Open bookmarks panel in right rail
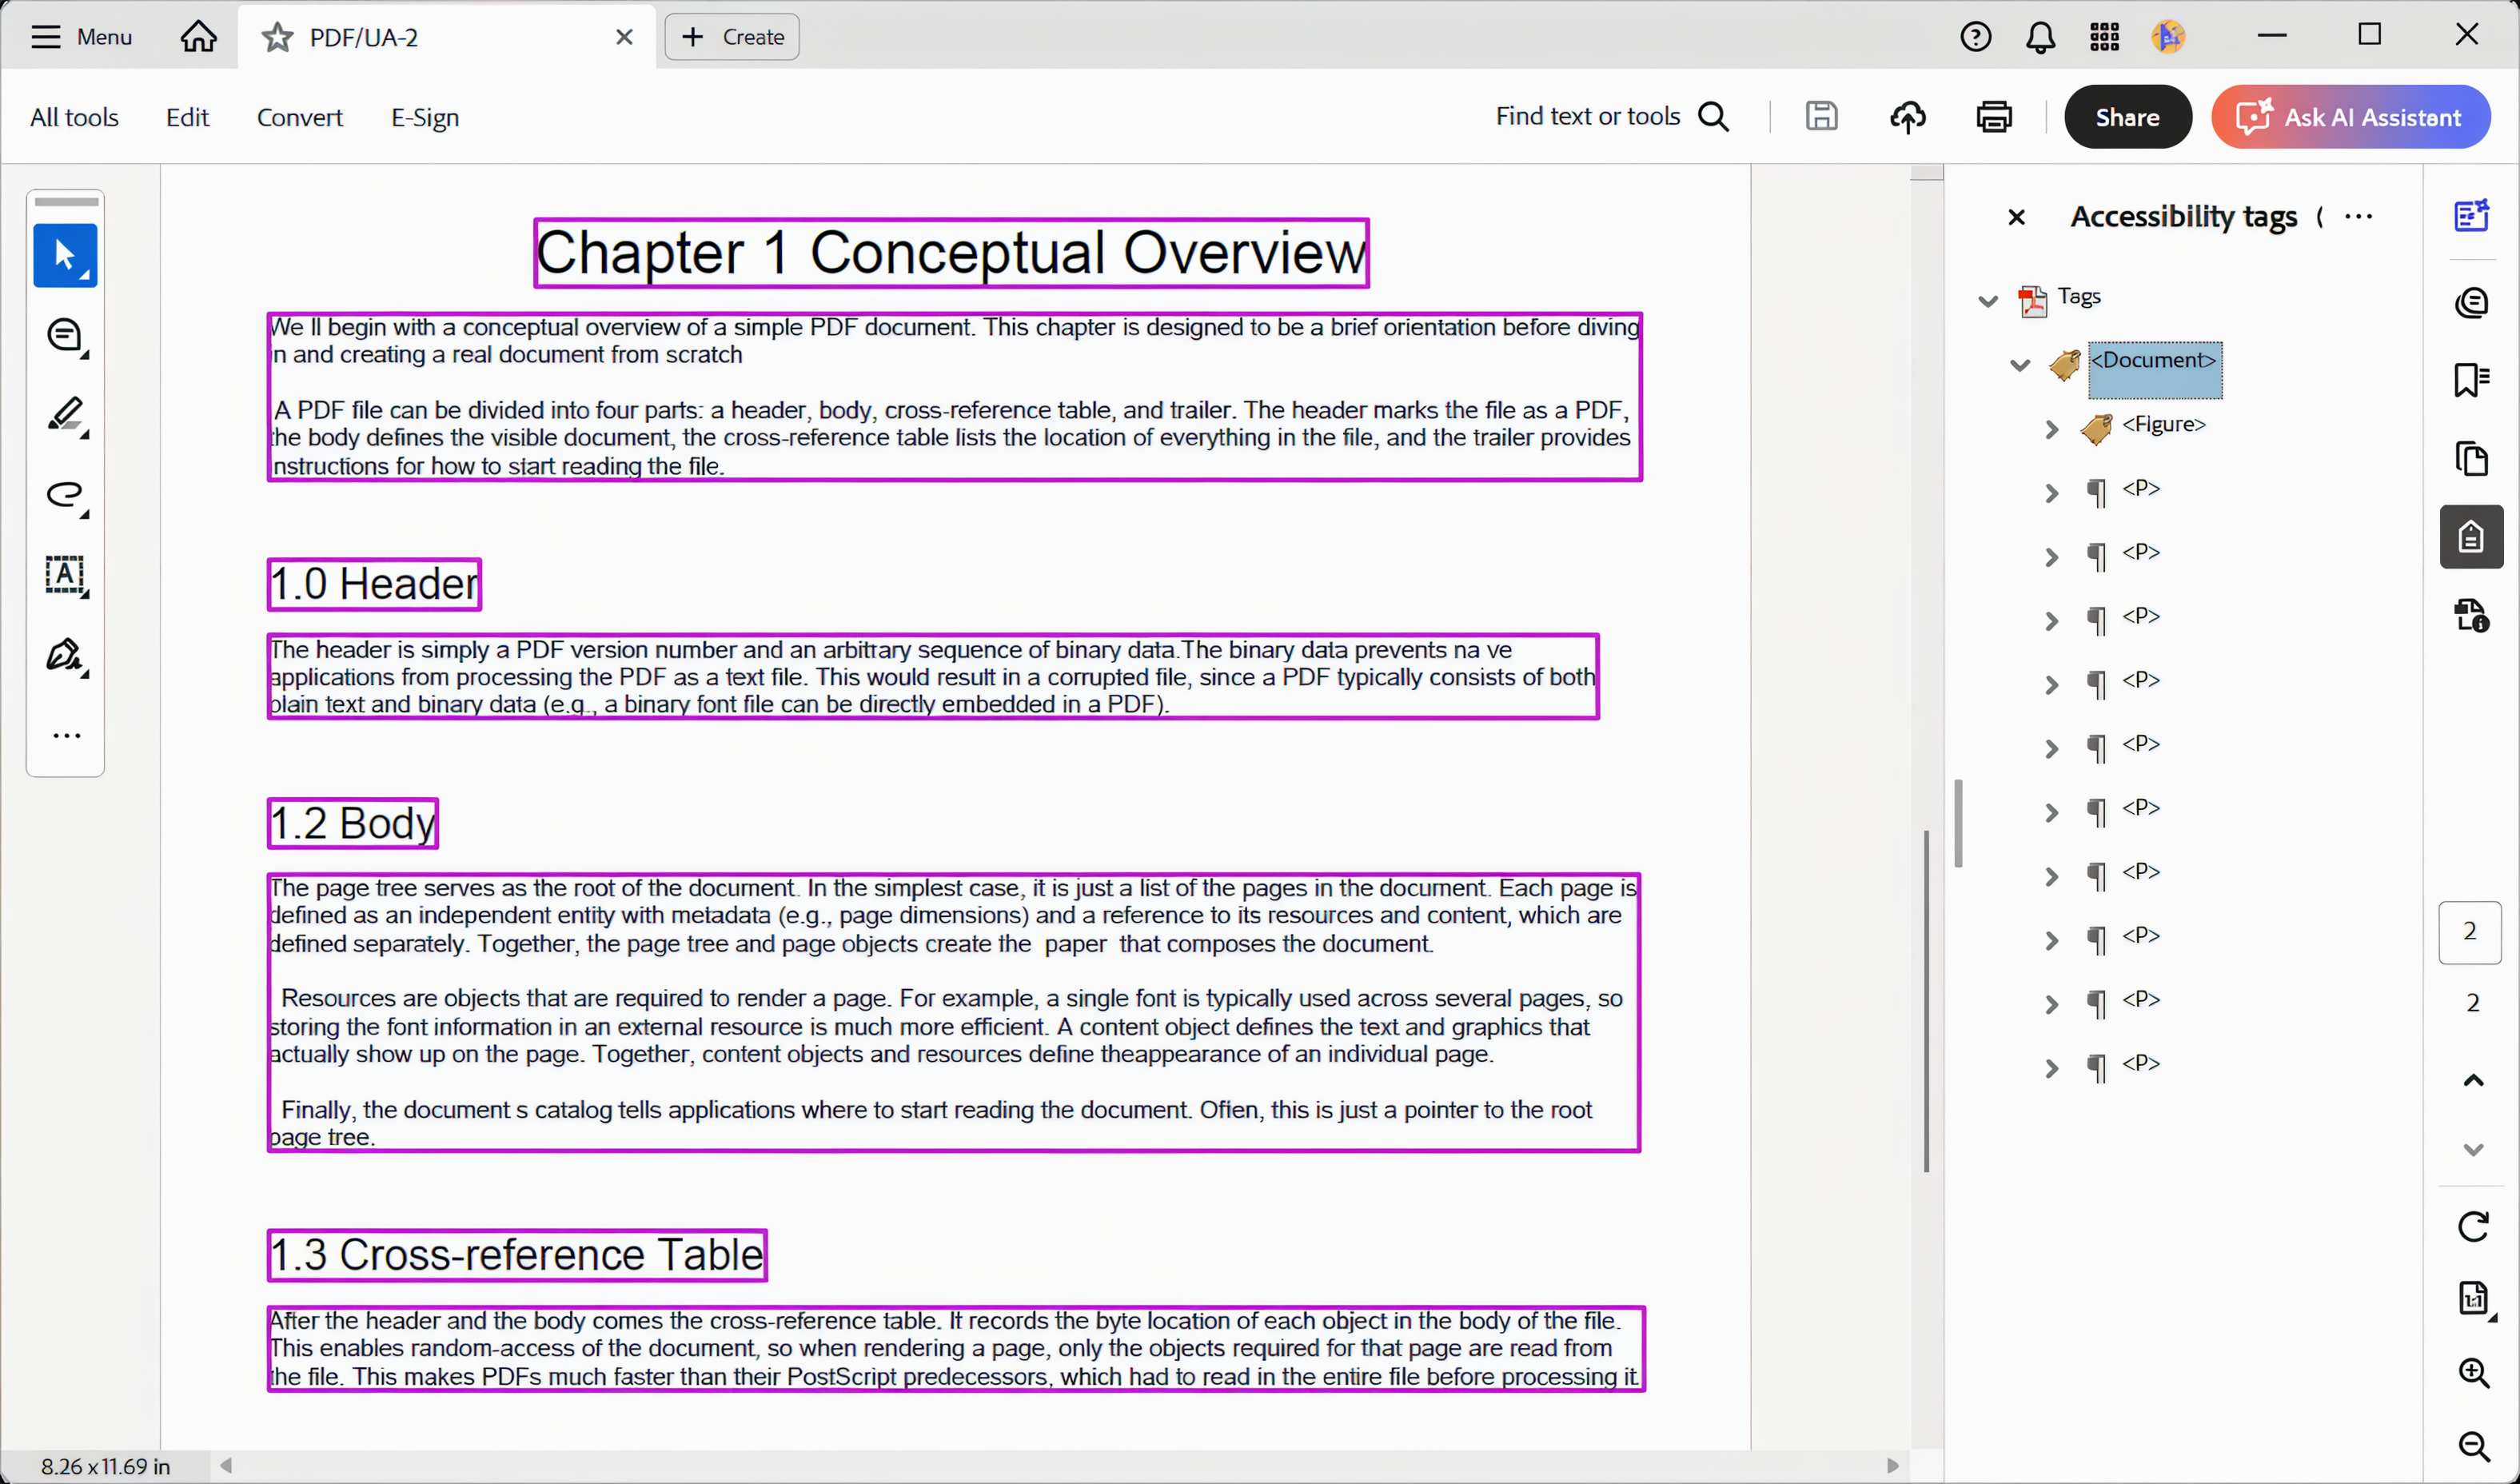The width and height of the screenshot is (2520, 1484). tap(2471, 380)
